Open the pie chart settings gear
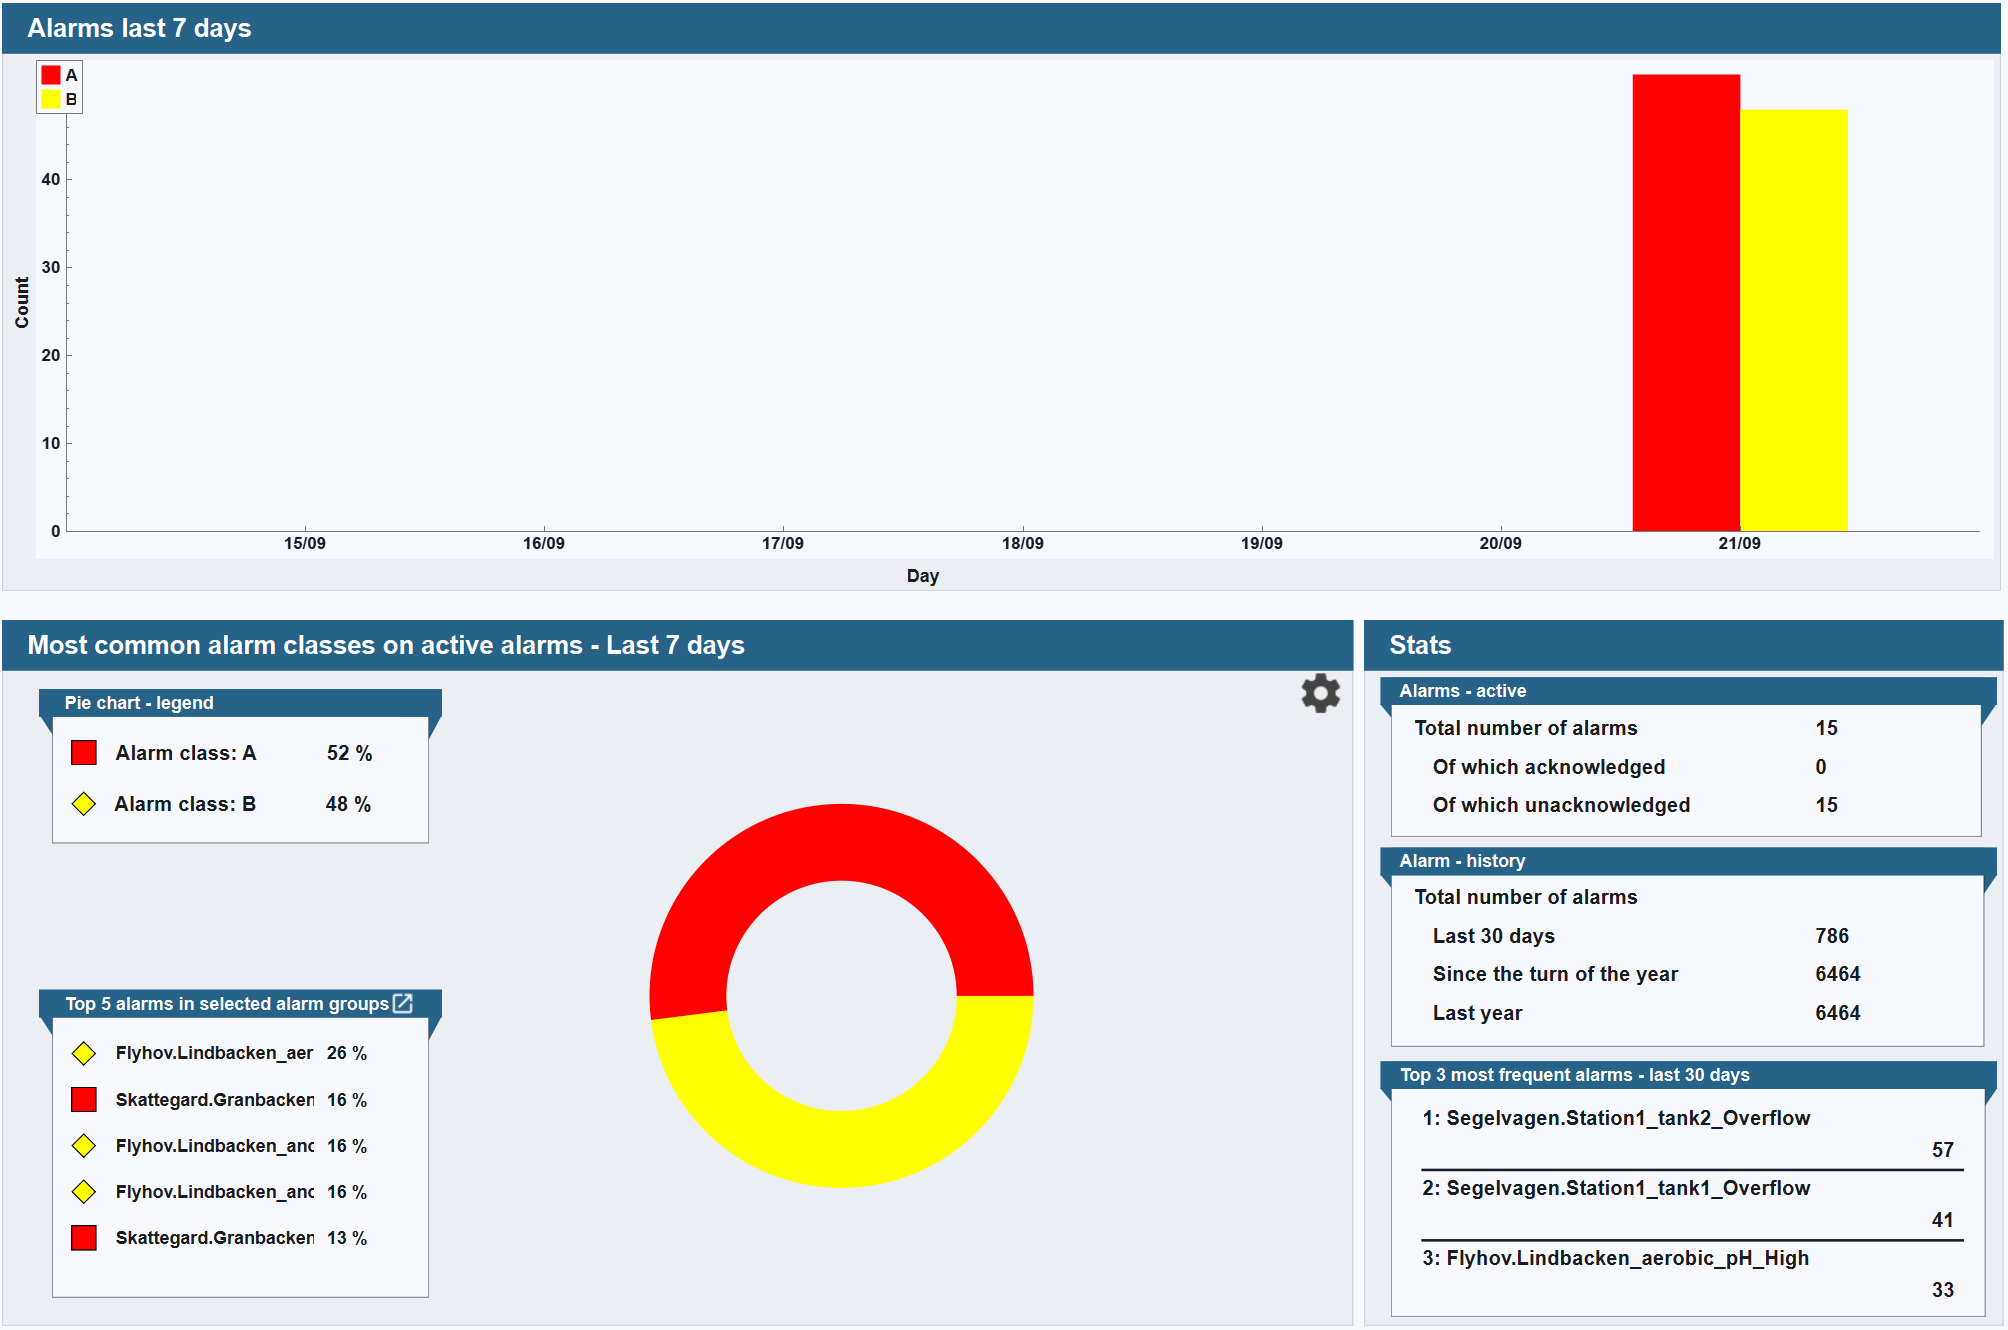Screen dimensions: 2008x1330 (x=1320, y=693)
